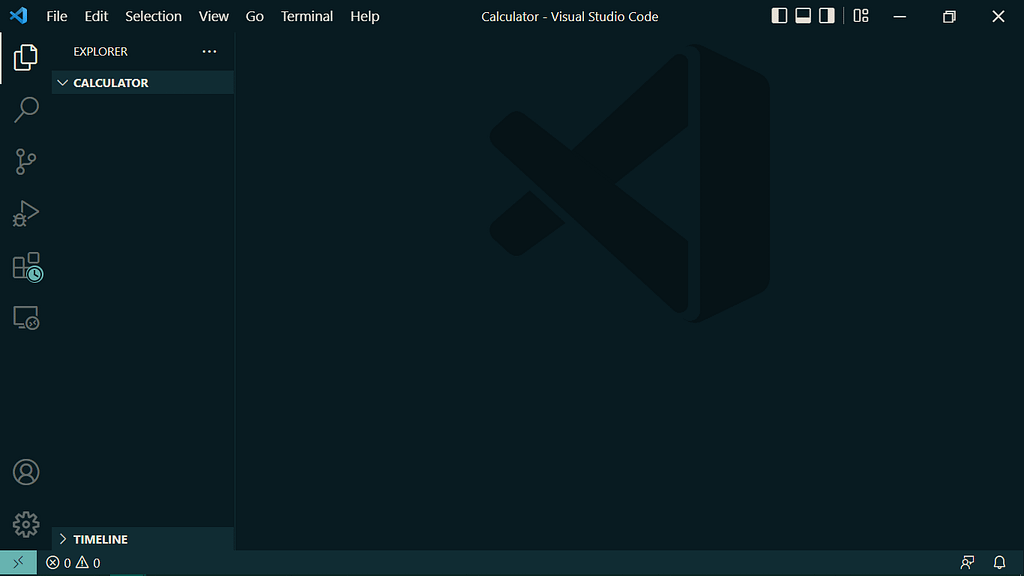Open the Customize Layout button
The height and width of the screenshot is (576, 1024).
[861, 16]
